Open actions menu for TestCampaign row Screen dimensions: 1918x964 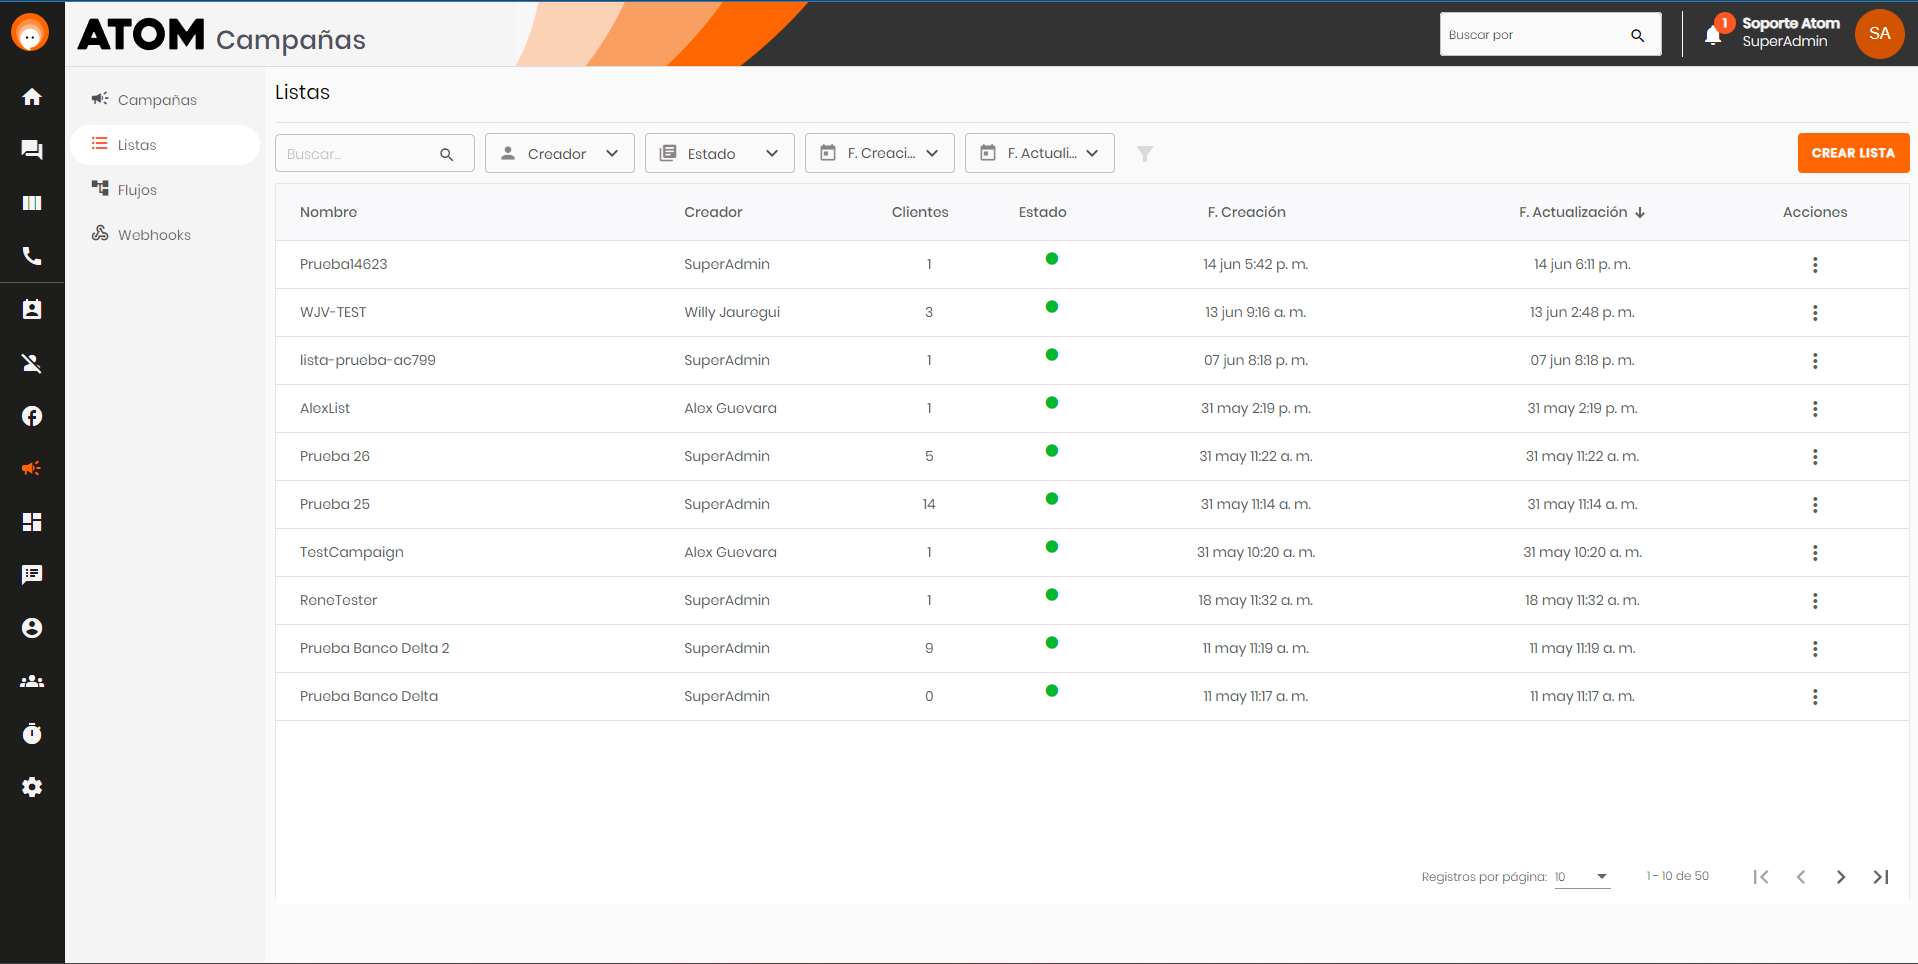click(1815, 553)
